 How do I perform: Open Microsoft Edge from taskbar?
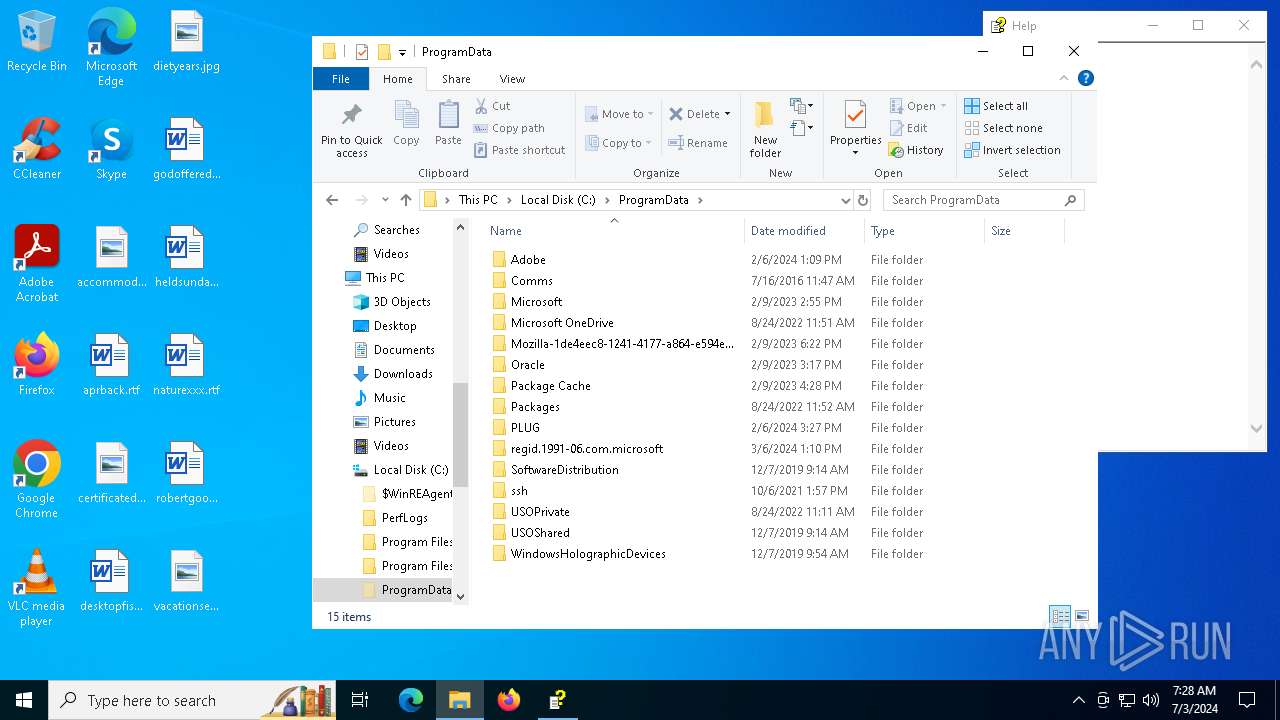tap(411, 700)
